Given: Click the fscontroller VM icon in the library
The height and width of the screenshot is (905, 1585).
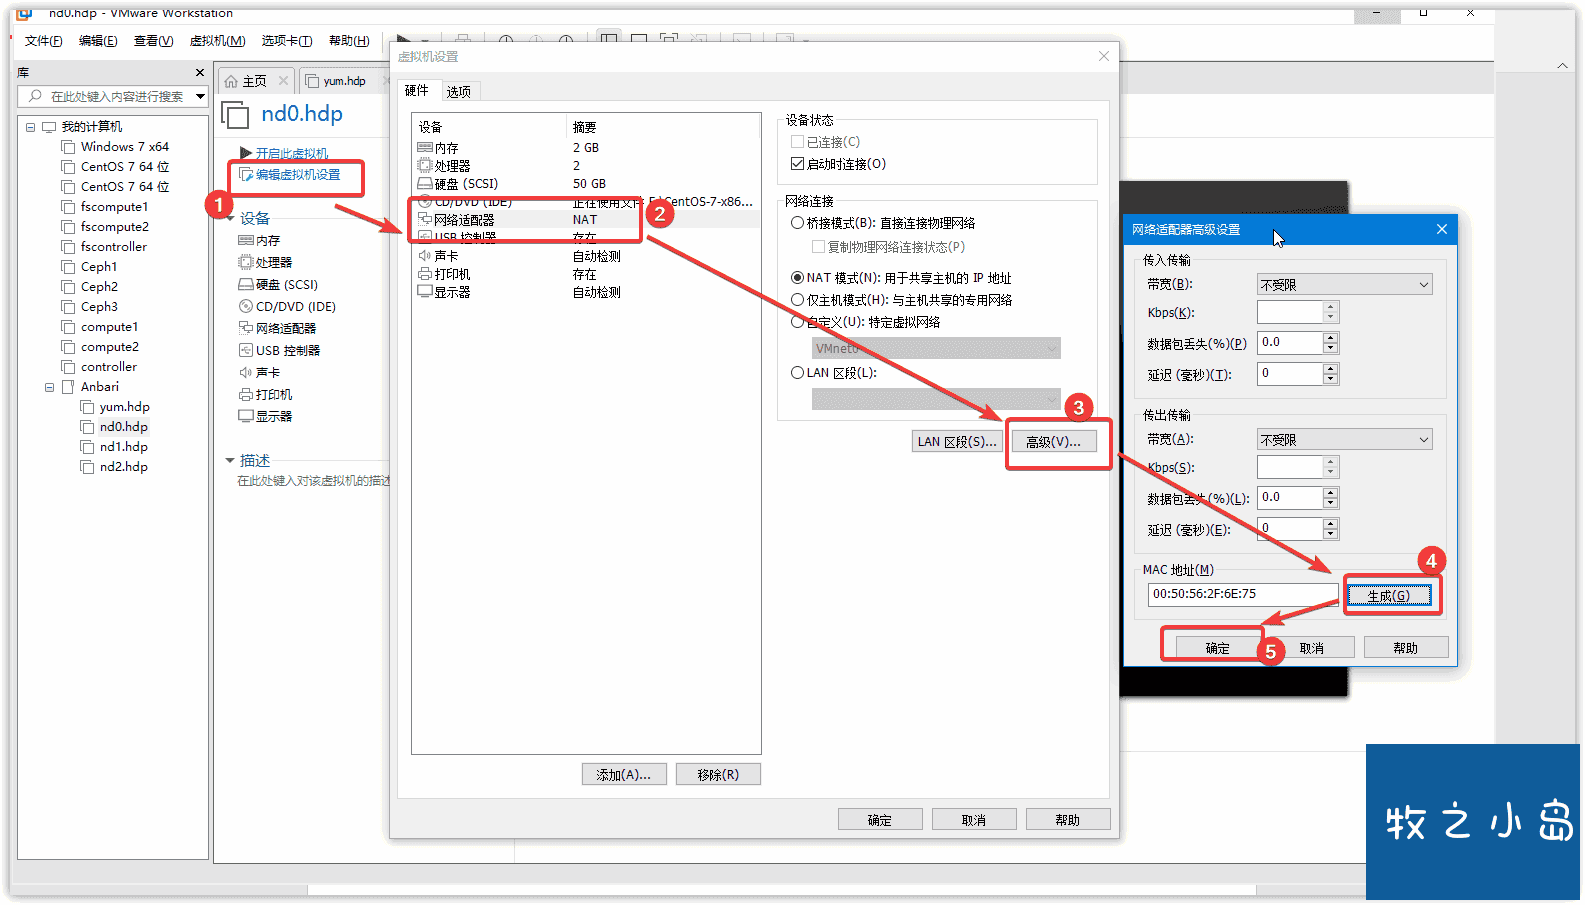Looking at the screenshot, I should click(x=68, y=246).
